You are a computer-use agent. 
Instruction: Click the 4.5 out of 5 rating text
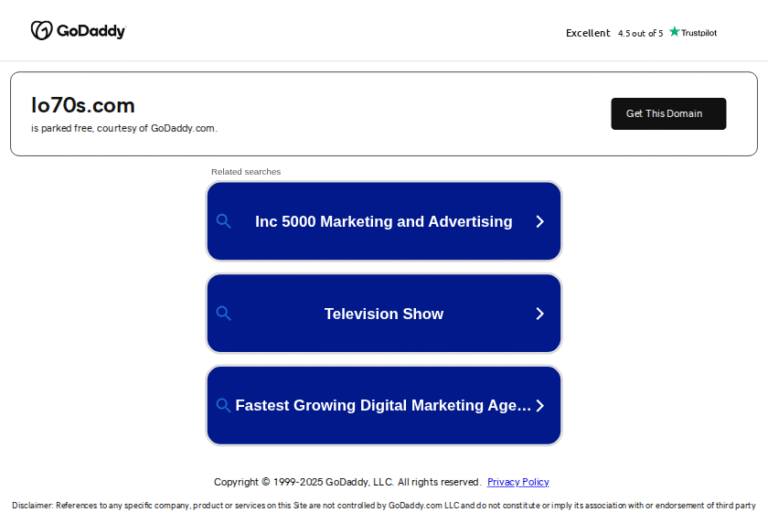[640, 33]
